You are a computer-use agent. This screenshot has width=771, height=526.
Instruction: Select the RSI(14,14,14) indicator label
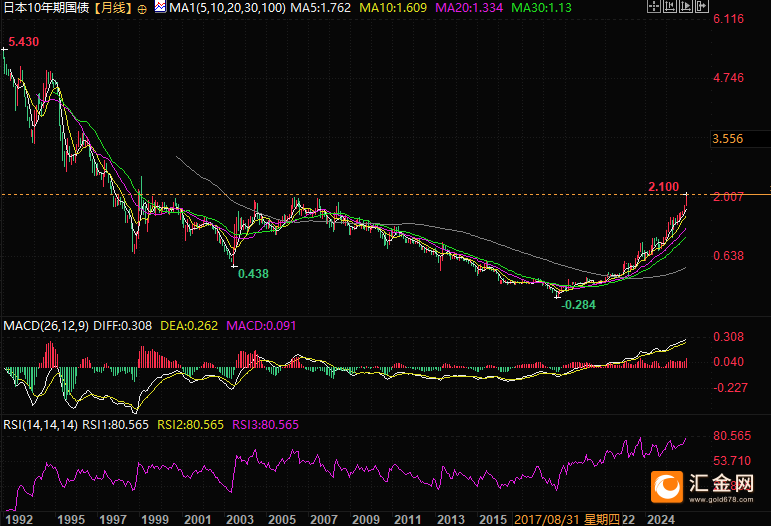click(x=40, y=425)
